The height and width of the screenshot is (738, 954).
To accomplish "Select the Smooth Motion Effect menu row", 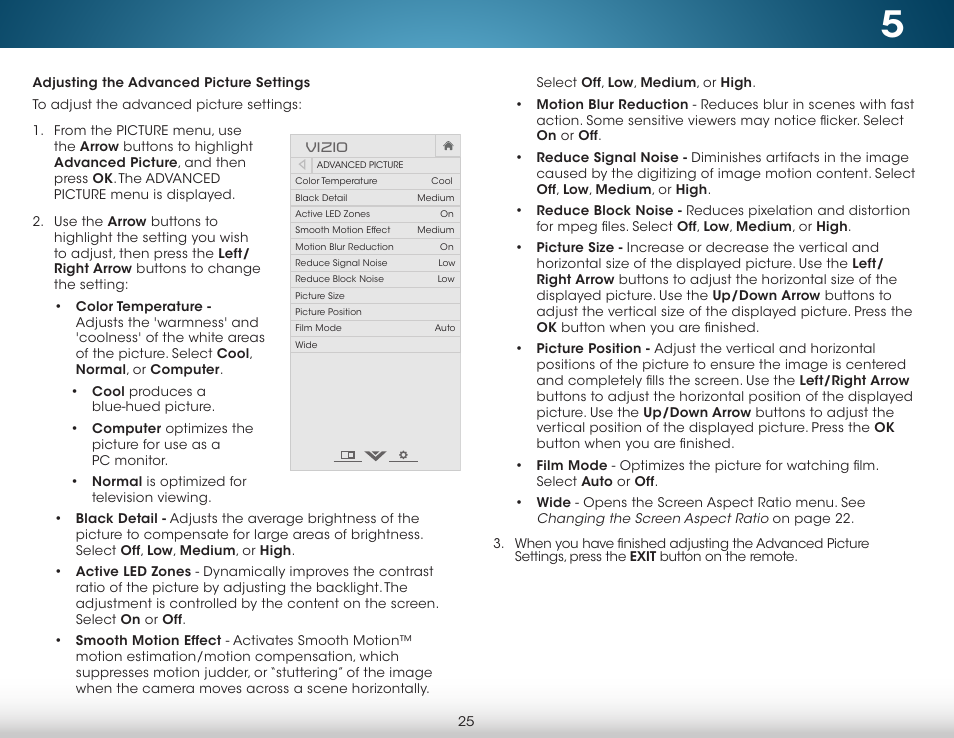I will pyautogui.click(x=375, y=230).
